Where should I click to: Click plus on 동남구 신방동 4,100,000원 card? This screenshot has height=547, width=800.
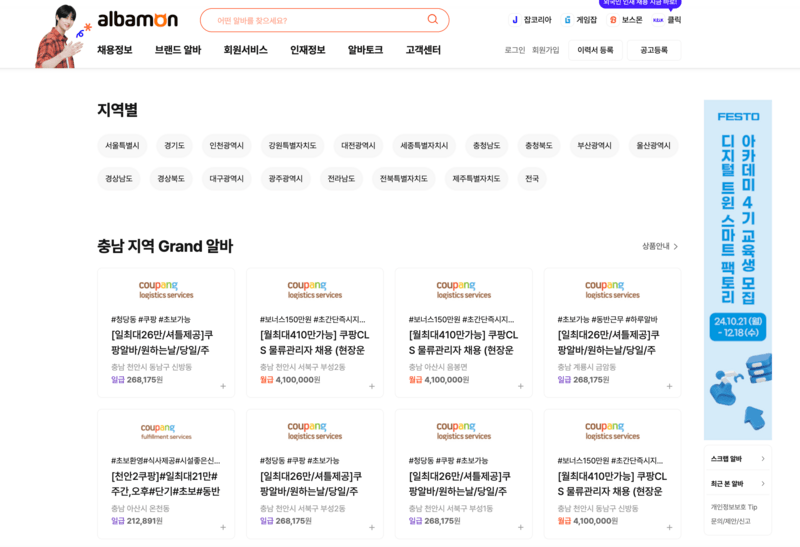(669, 527)
